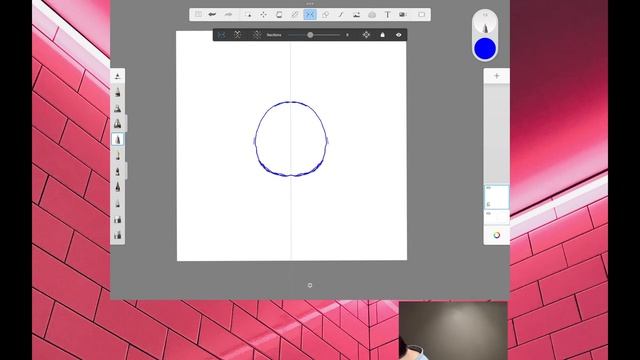Viewport: 640px width, 360px height.
Task: Select the thin pencil brush below the highlighted brush
Action: point(118,156)
